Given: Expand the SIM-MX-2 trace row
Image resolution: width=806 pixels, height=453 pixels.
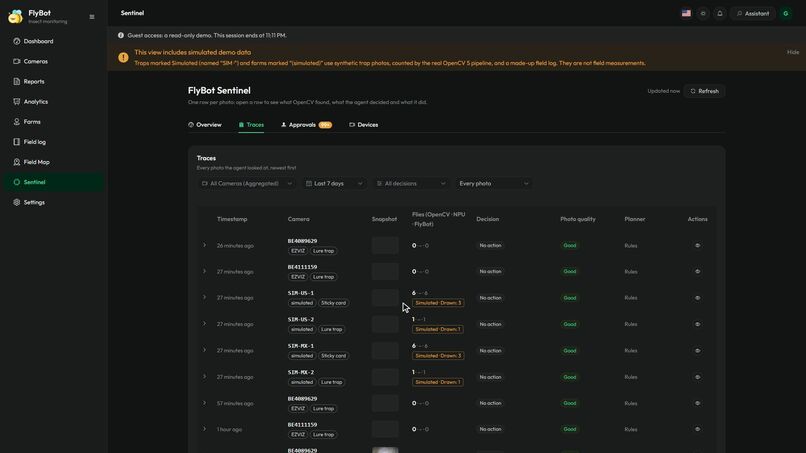Looking at the screenshot, I should pyautogui.click(x=205, y=377).
